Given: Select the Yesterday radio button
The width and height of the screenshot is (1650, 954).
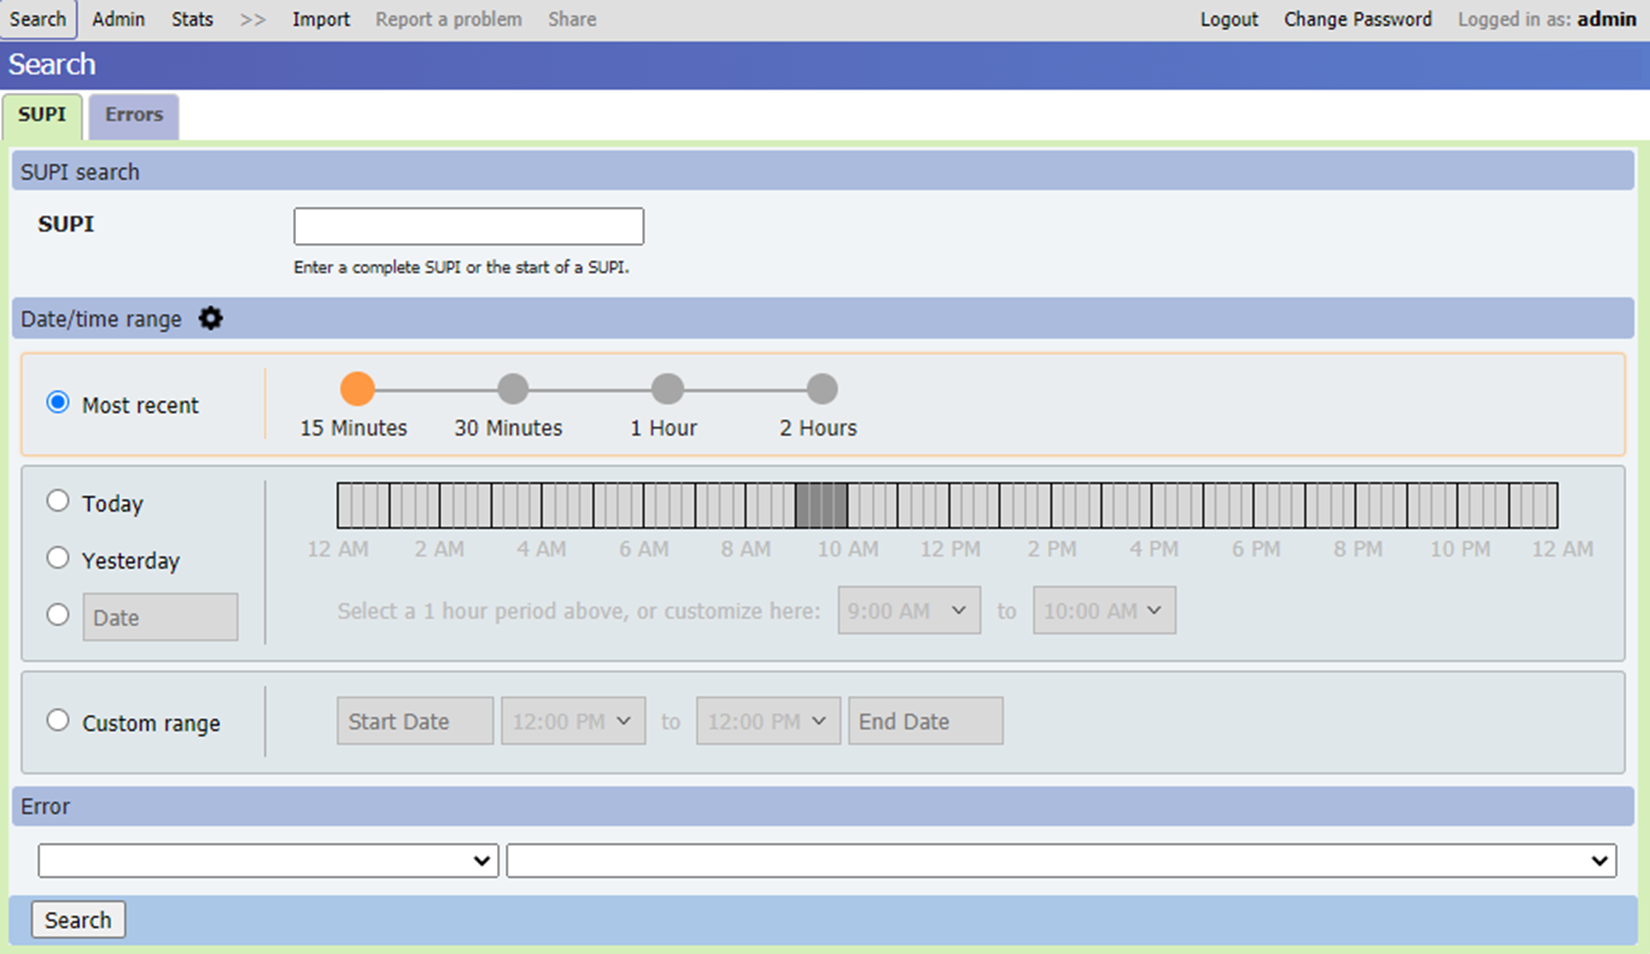Looking at the screenshot, I should (58, 557).
